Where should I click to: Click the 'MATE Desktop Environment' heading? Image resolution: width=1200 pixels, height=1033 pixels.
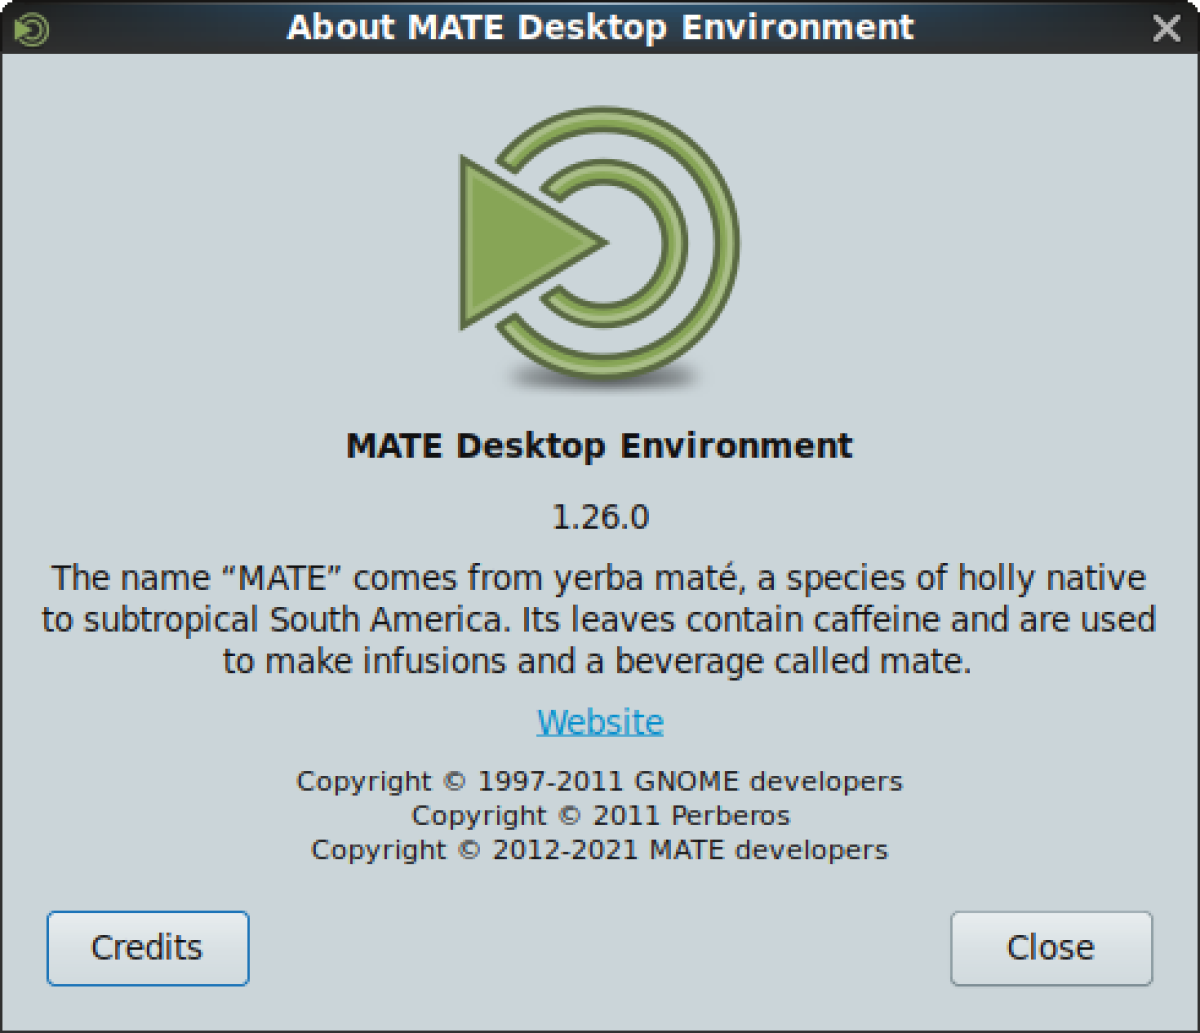pyautogui.click(x=600, y=445)
